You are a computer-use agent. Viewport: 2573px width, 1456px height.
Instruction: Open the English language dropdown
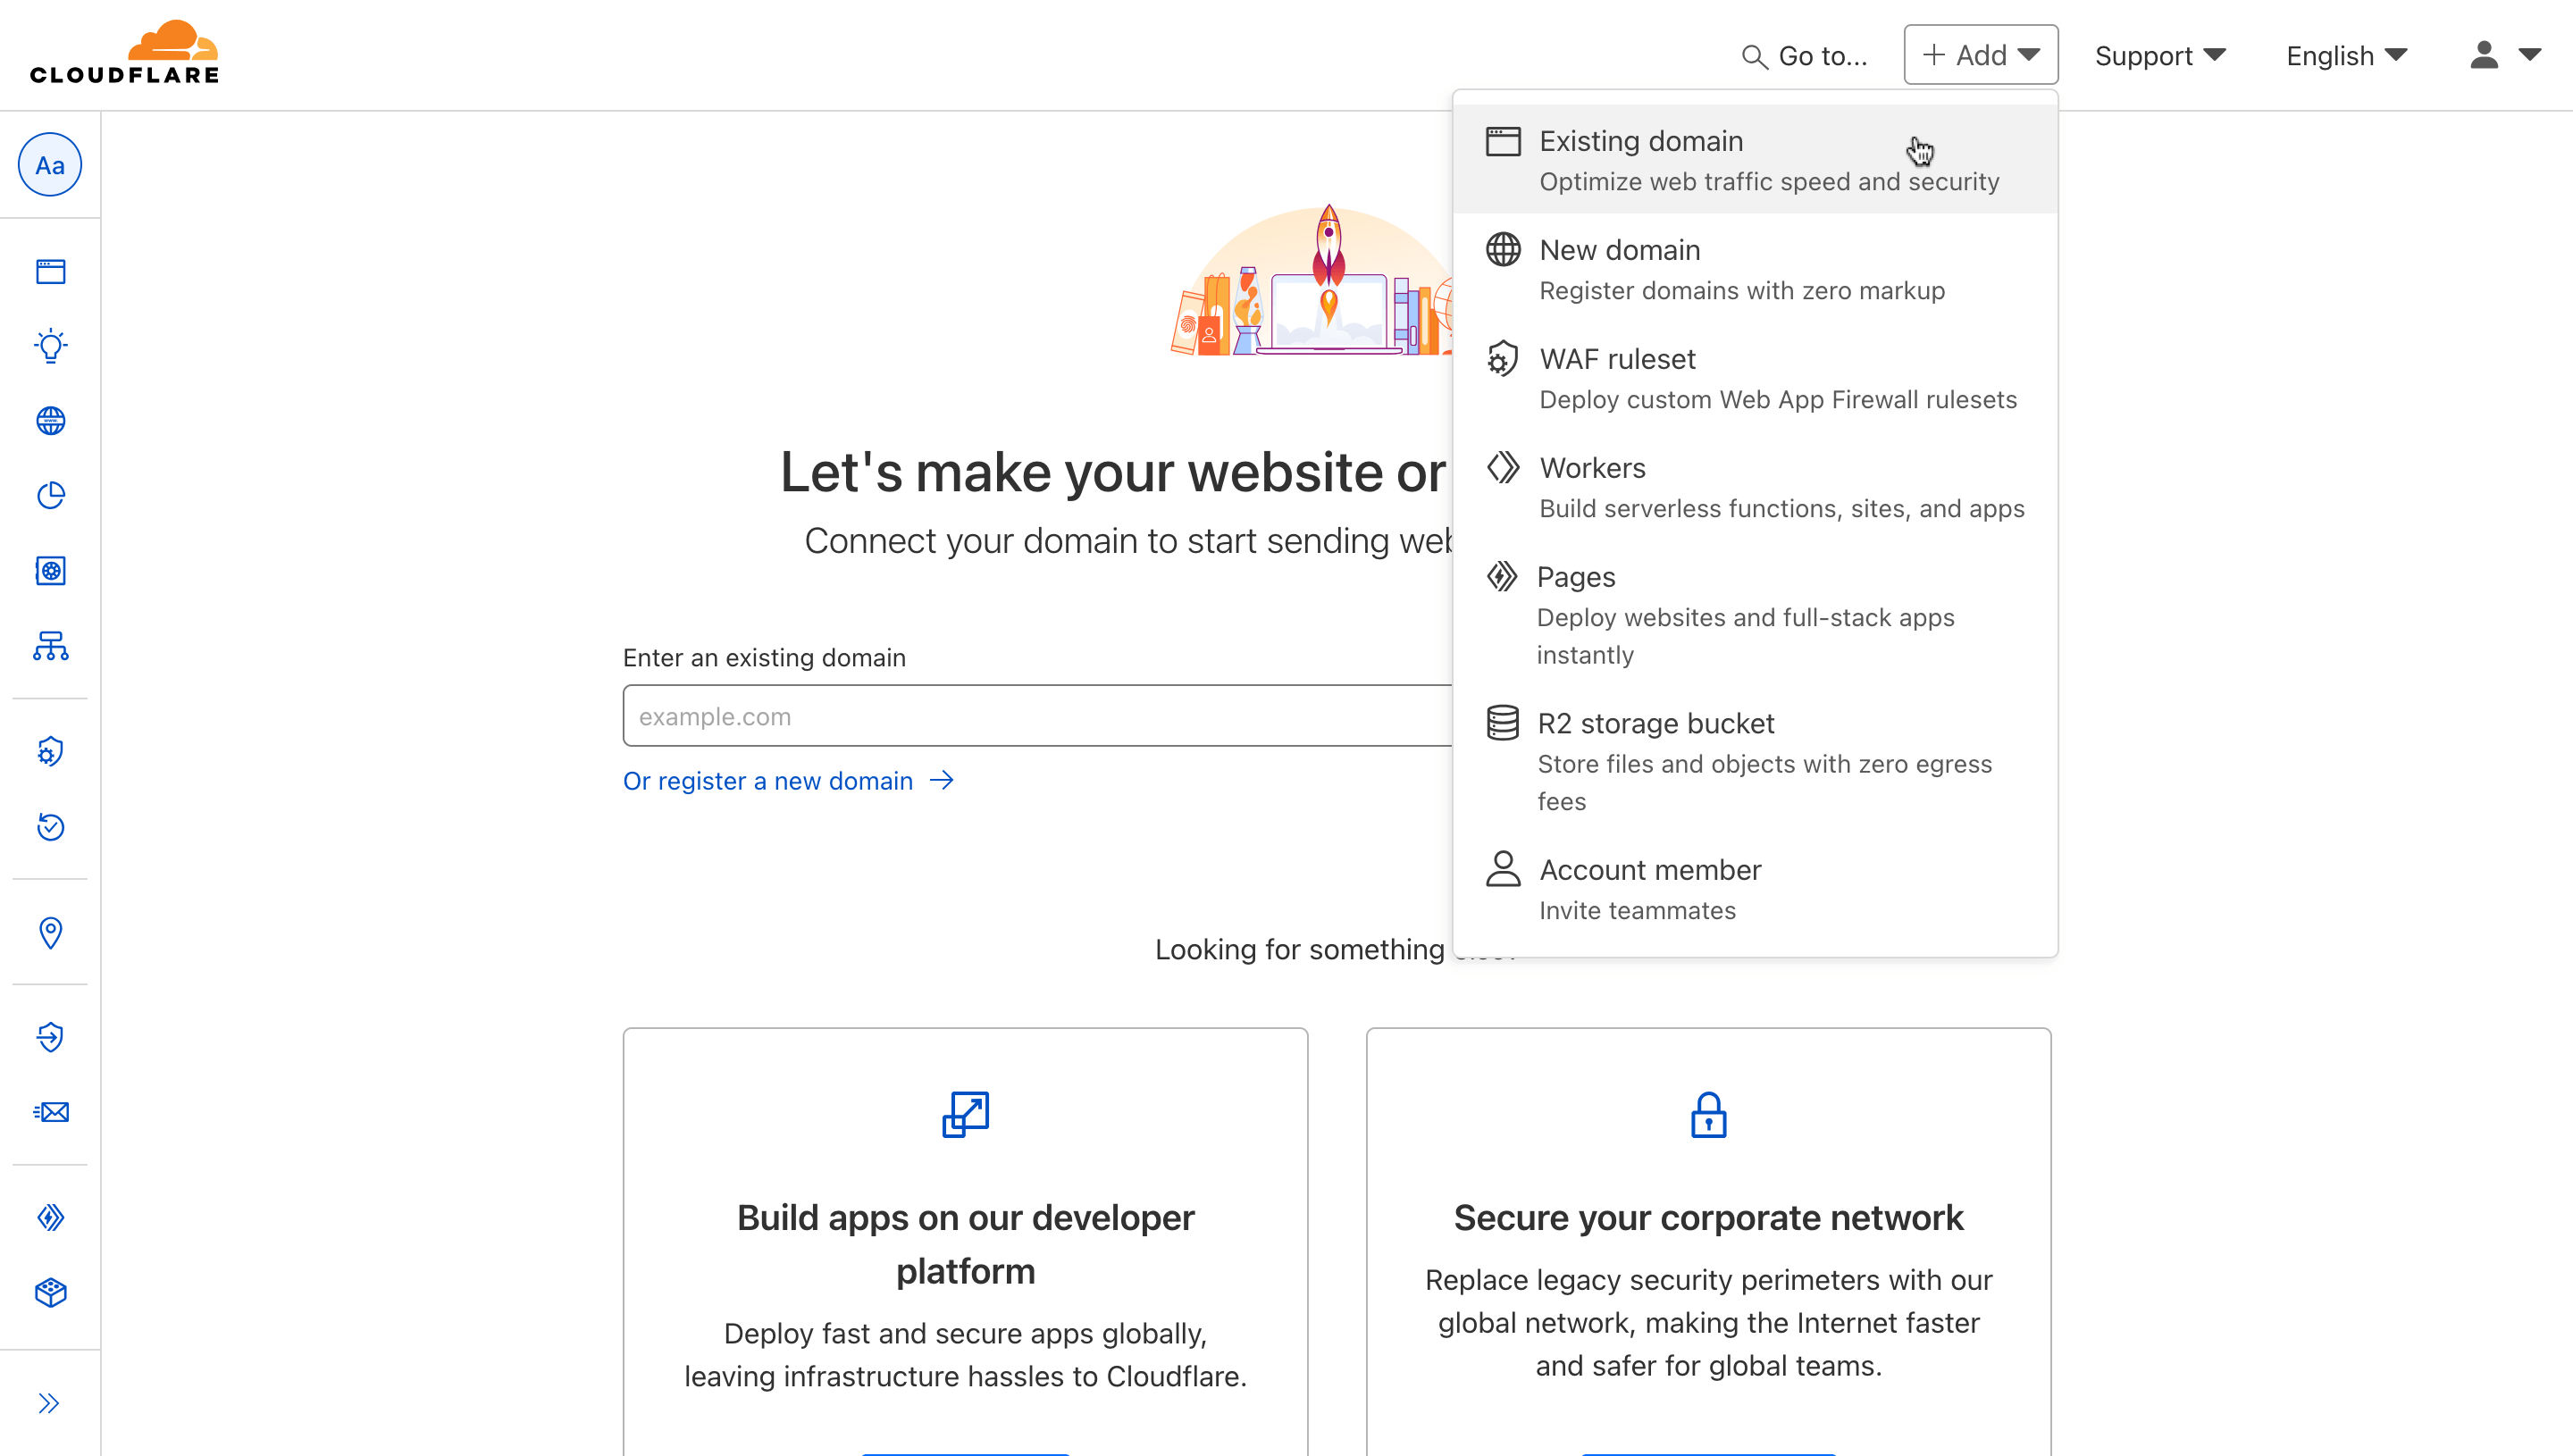pos(2346,55)
